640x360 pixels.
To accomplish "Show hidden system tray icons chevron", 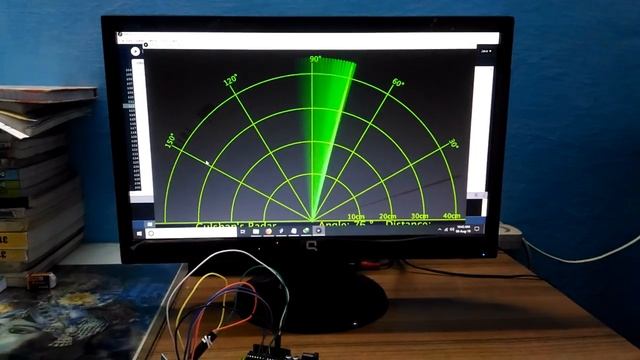I will (440, 230).
